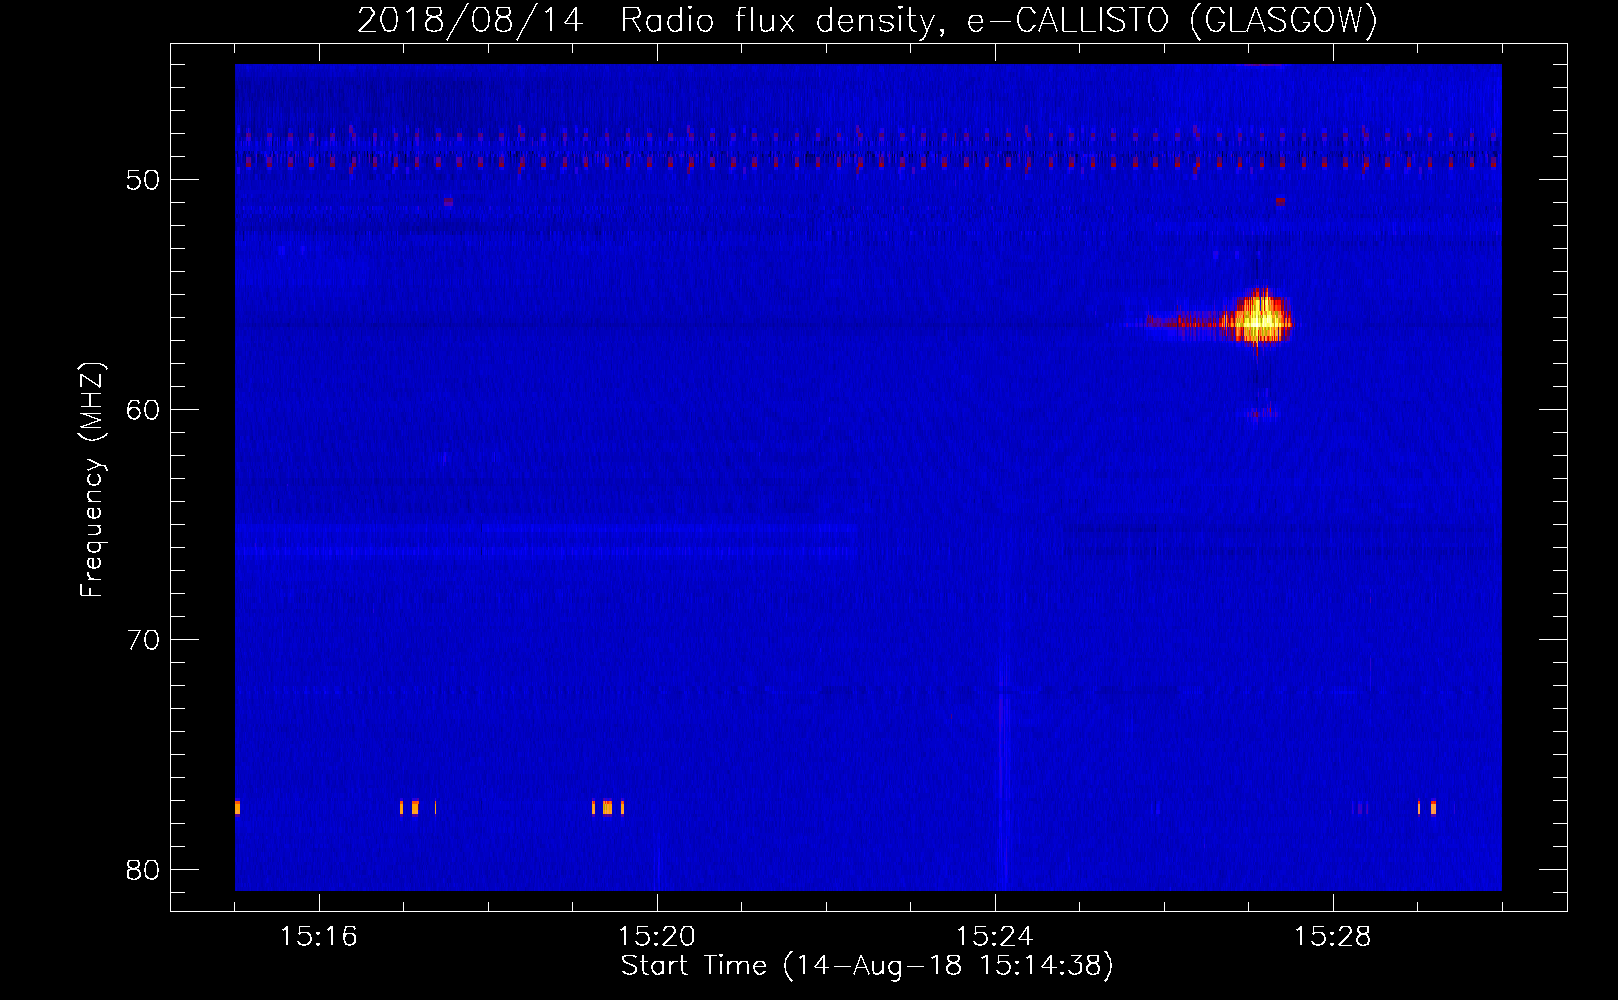Click the 80 frequency tick label

[x=143, y=870]
